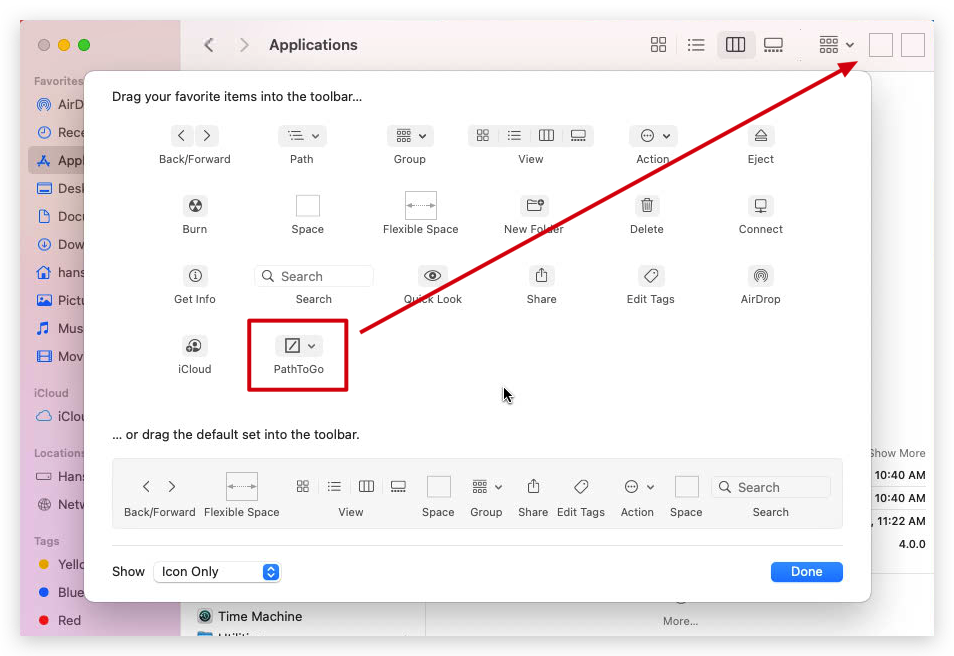Click the Eject icon in the customization palette
Image resolution: width=954 pixels, height=656 pixels.
760,135
